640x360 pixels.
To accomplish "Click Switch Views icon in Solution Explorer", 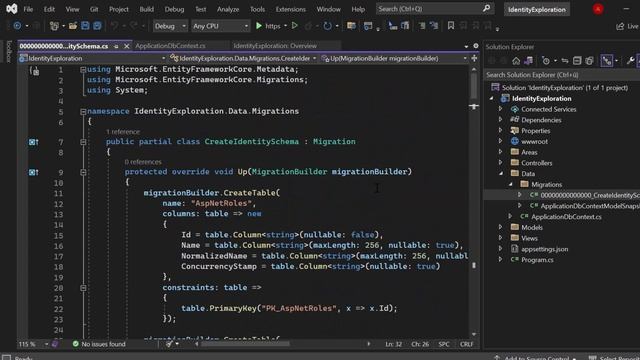I will click(x=528, y=61).
